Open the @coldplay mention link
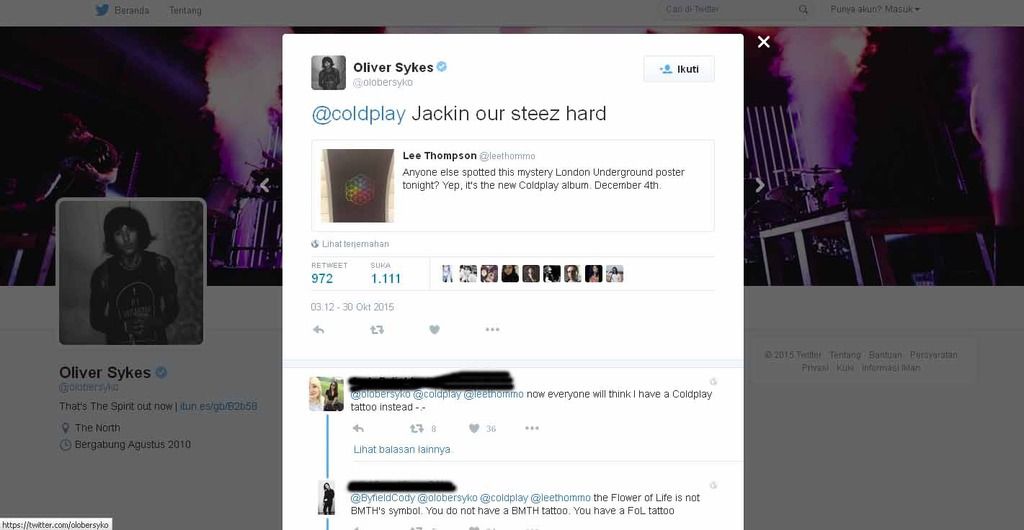 pos(359,114)
